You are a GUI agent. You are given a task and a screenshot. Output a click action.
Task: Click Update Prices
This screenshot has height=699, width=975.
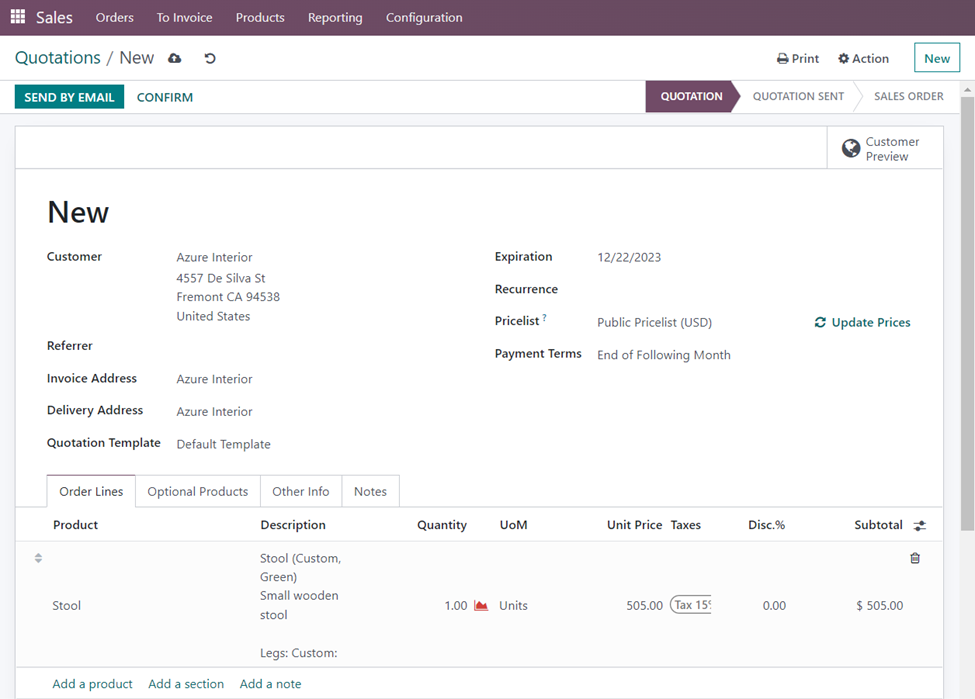862,322
